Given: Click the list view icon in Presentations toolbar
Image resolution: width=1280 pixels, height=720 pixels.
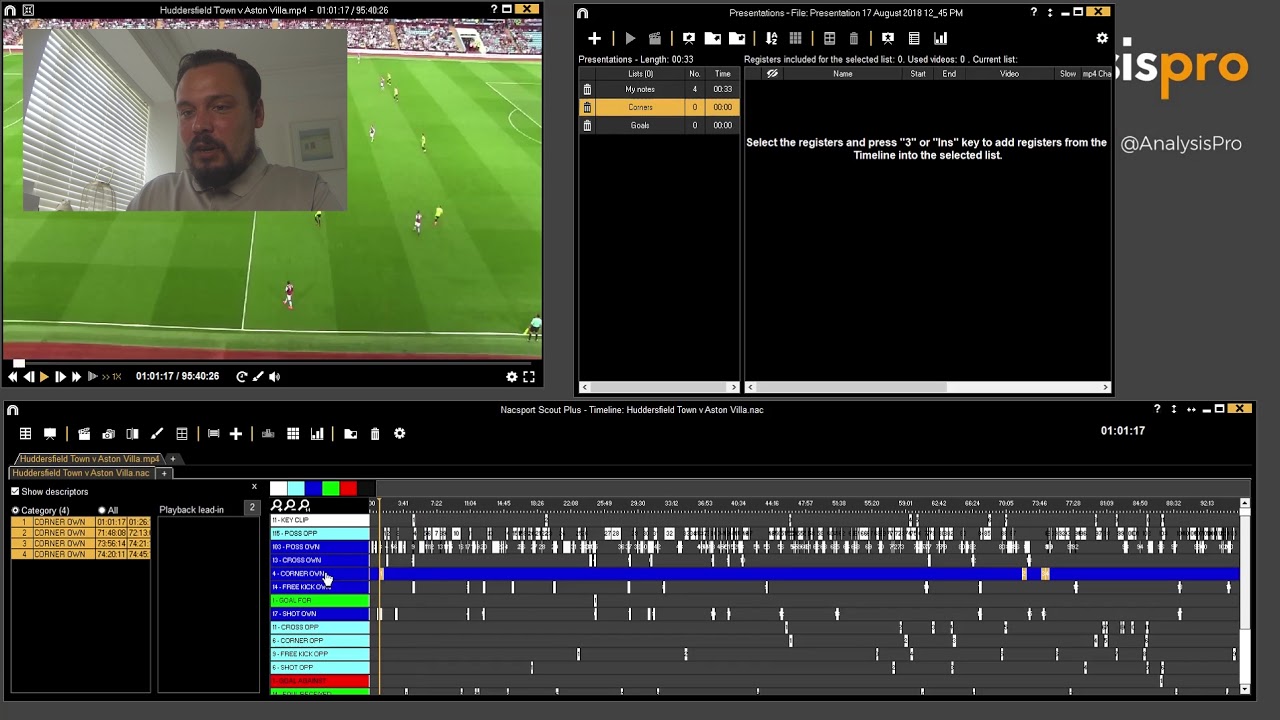Looking at the screenshot, I should point(914,38).
